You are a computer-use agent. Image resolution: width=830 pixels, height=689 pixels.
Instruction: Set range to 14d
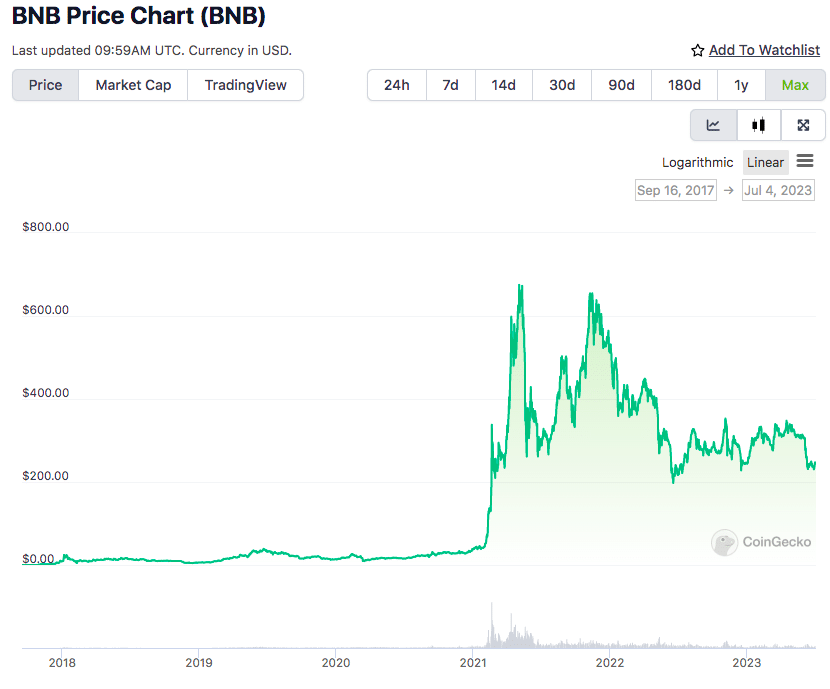(503, 85)
